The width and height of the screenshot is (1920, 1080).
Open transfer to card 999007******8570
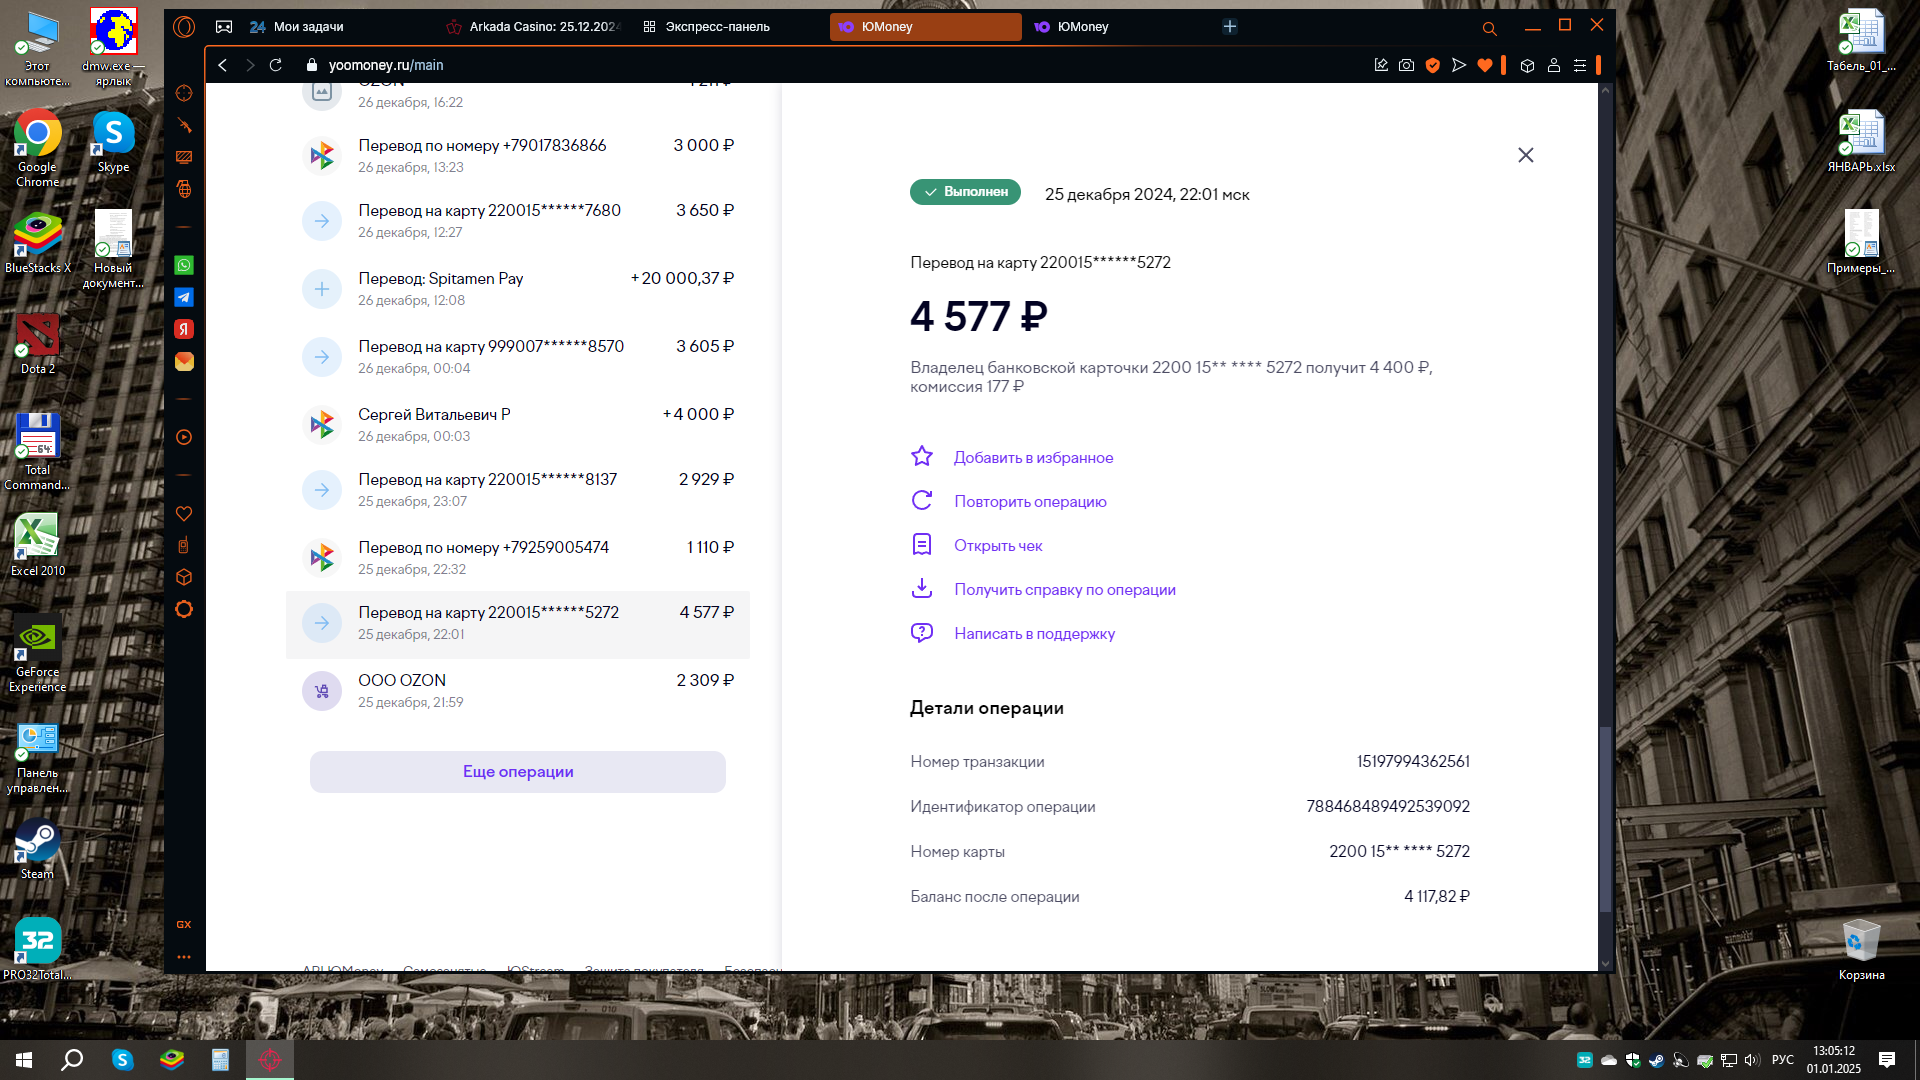click(x=518, y=356)
